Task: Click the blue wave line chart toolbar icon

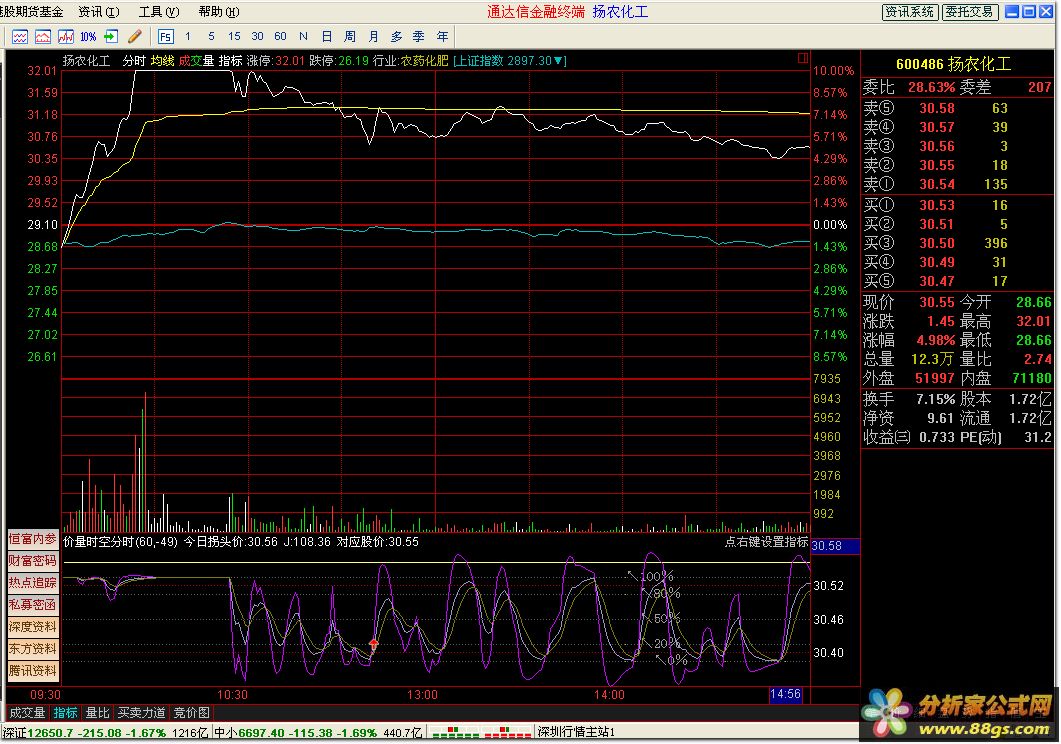Action: [20, 37]
